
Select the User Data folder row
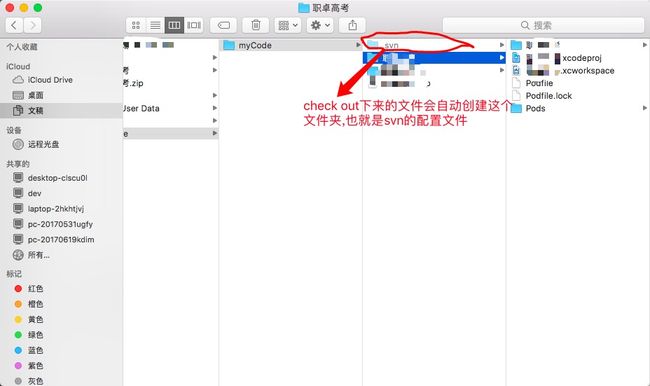[x=171, y=108]
